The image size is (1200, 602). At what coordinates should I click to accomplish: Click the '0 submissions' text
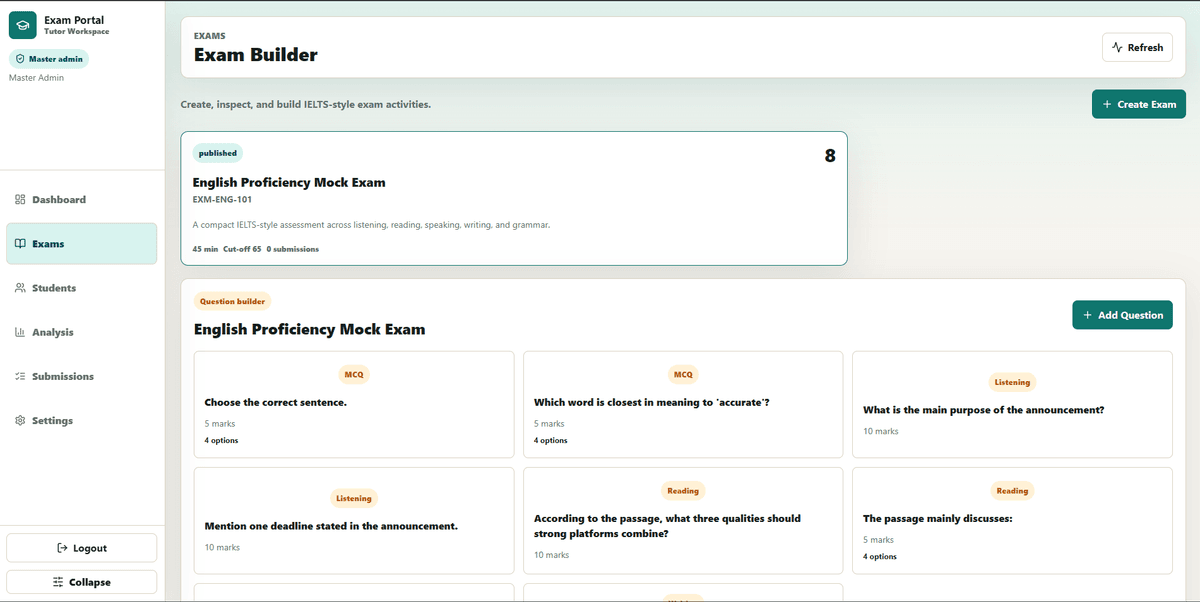(293, 249)
